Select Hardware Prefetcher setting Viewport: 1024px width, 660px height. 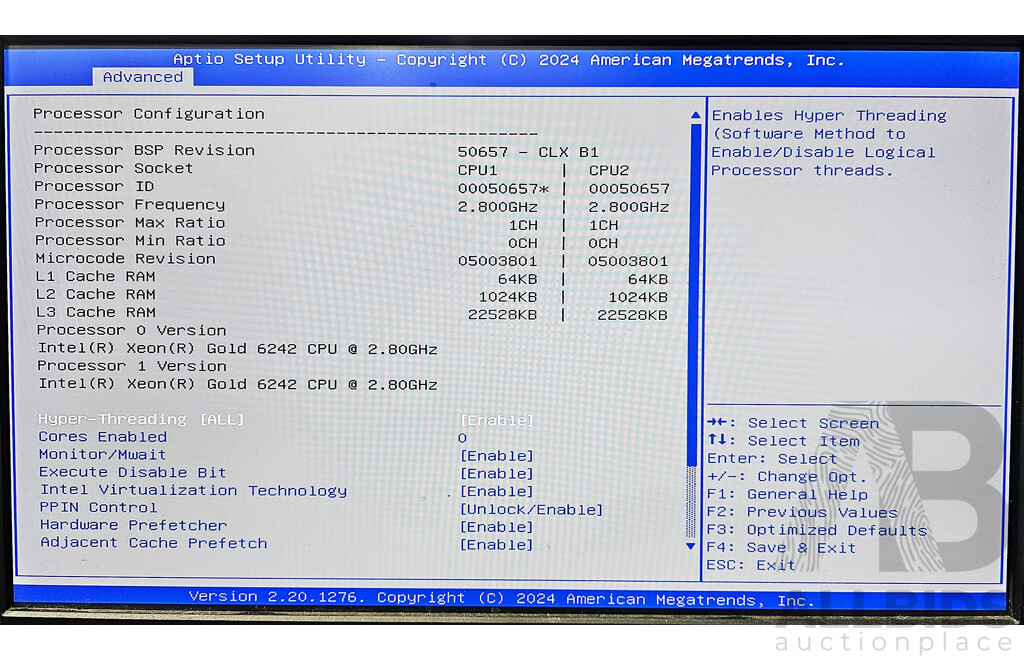133,525
